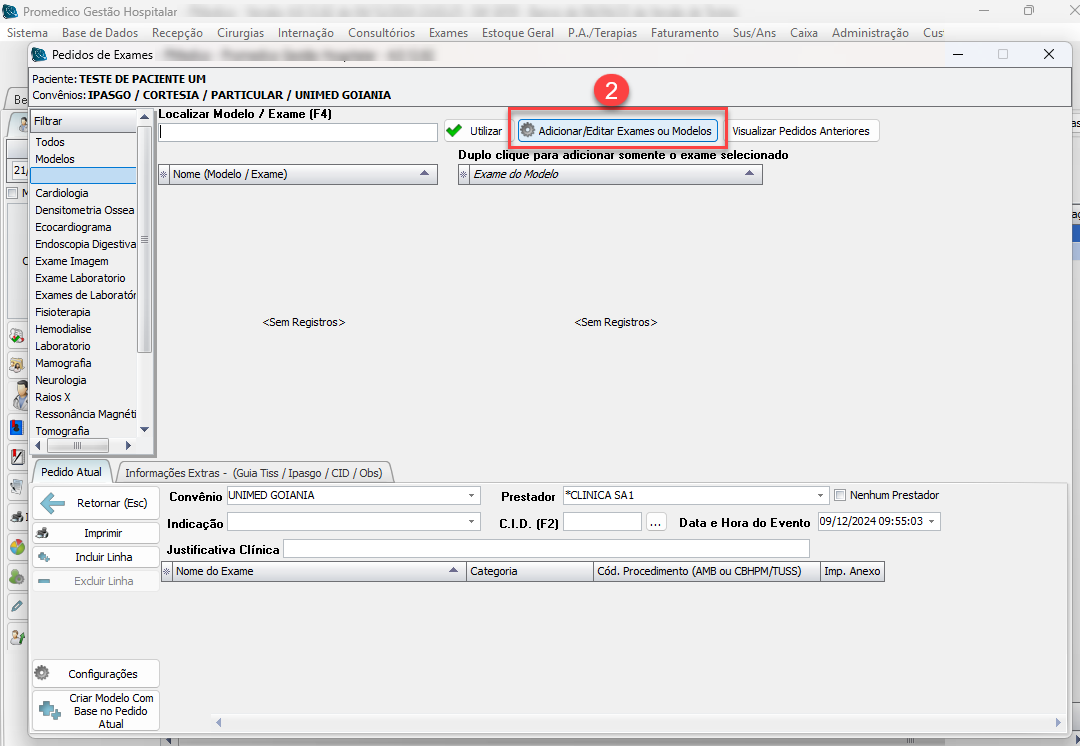Open Adicionar/Editar Exames ou Modelos
The image size is (1080, 746).
(x=616, y=131)
